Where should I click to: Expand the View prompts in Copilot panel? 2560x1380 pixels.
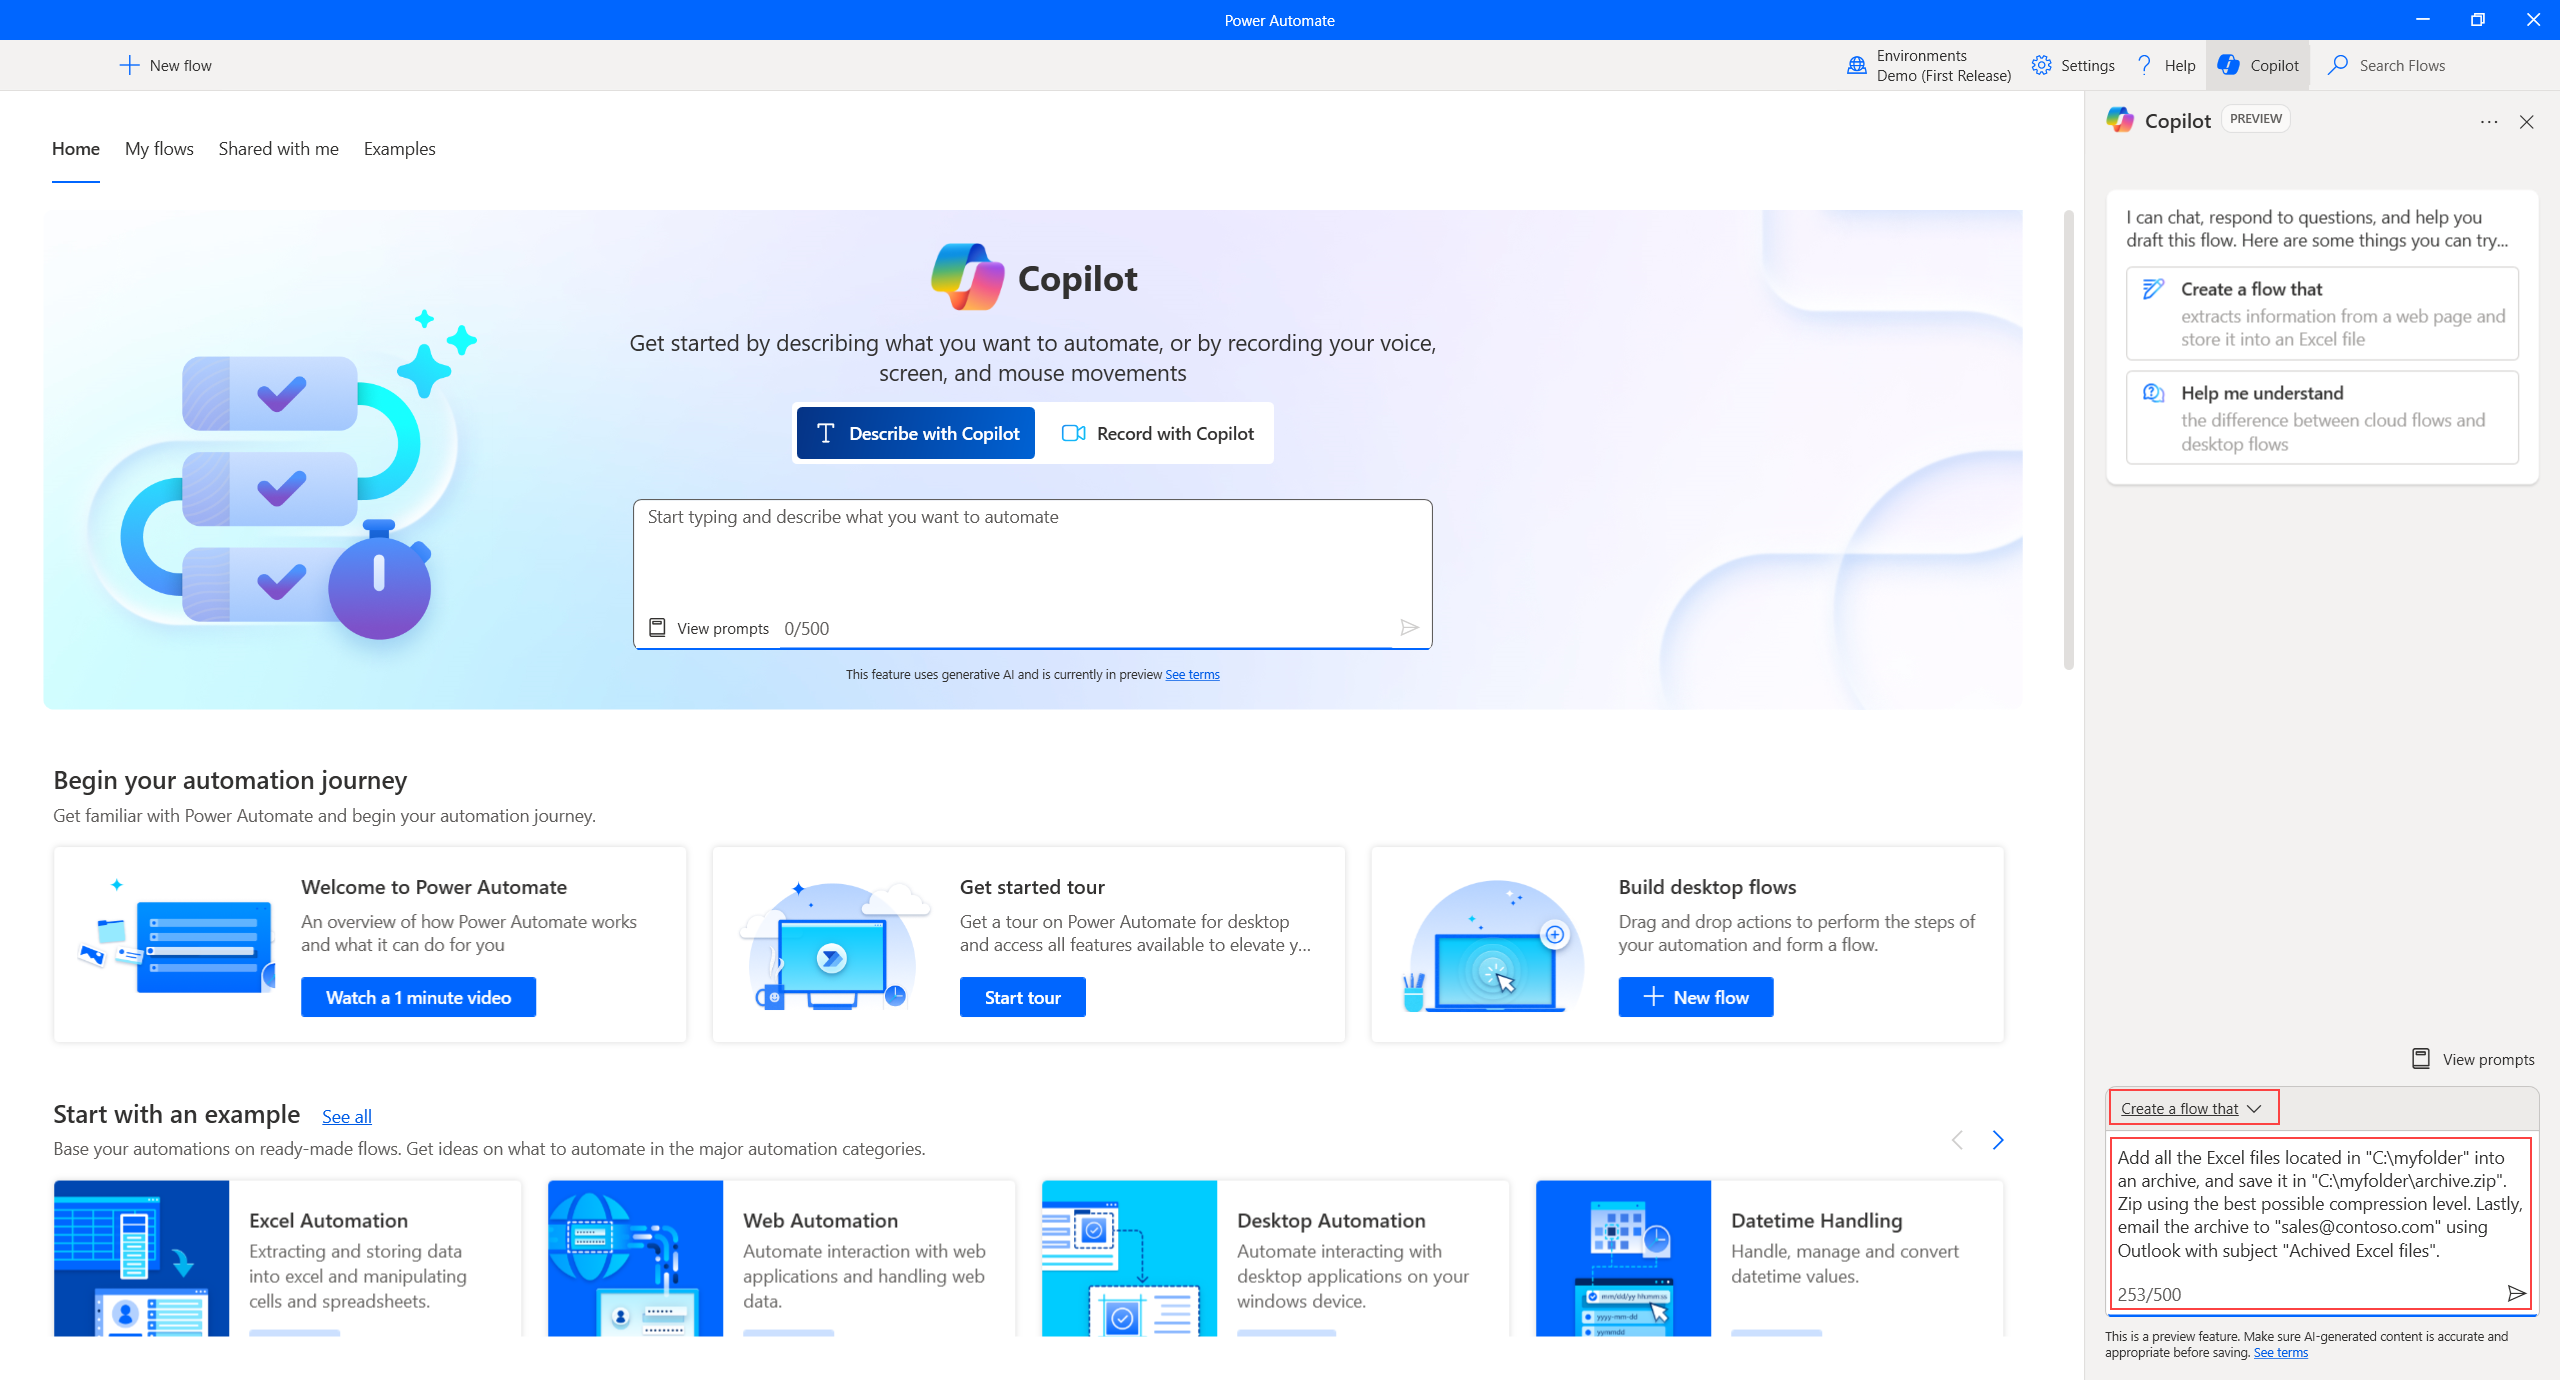tap(2468, 1057)
